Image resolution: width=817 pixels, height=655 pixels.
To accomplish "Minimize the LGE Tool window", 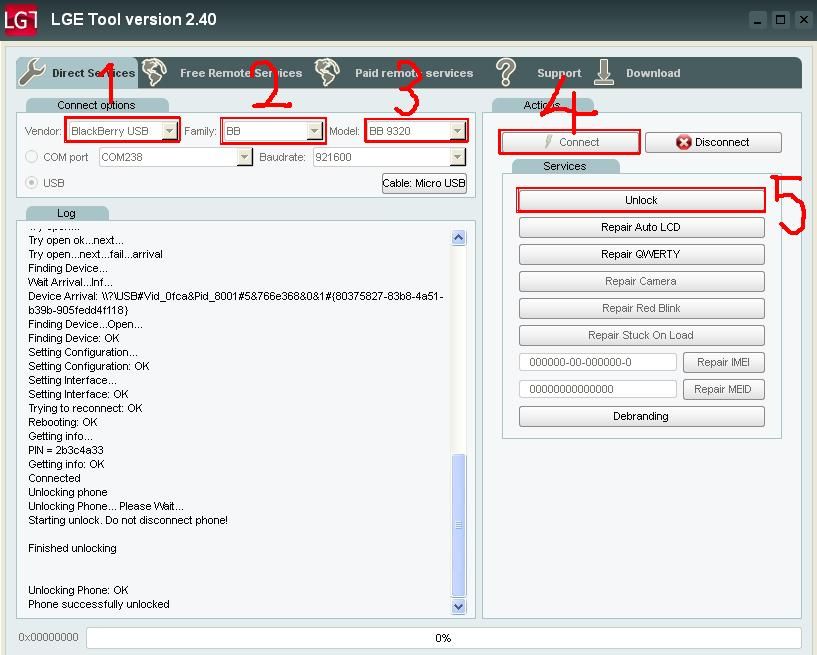I will tap(758, 20).
